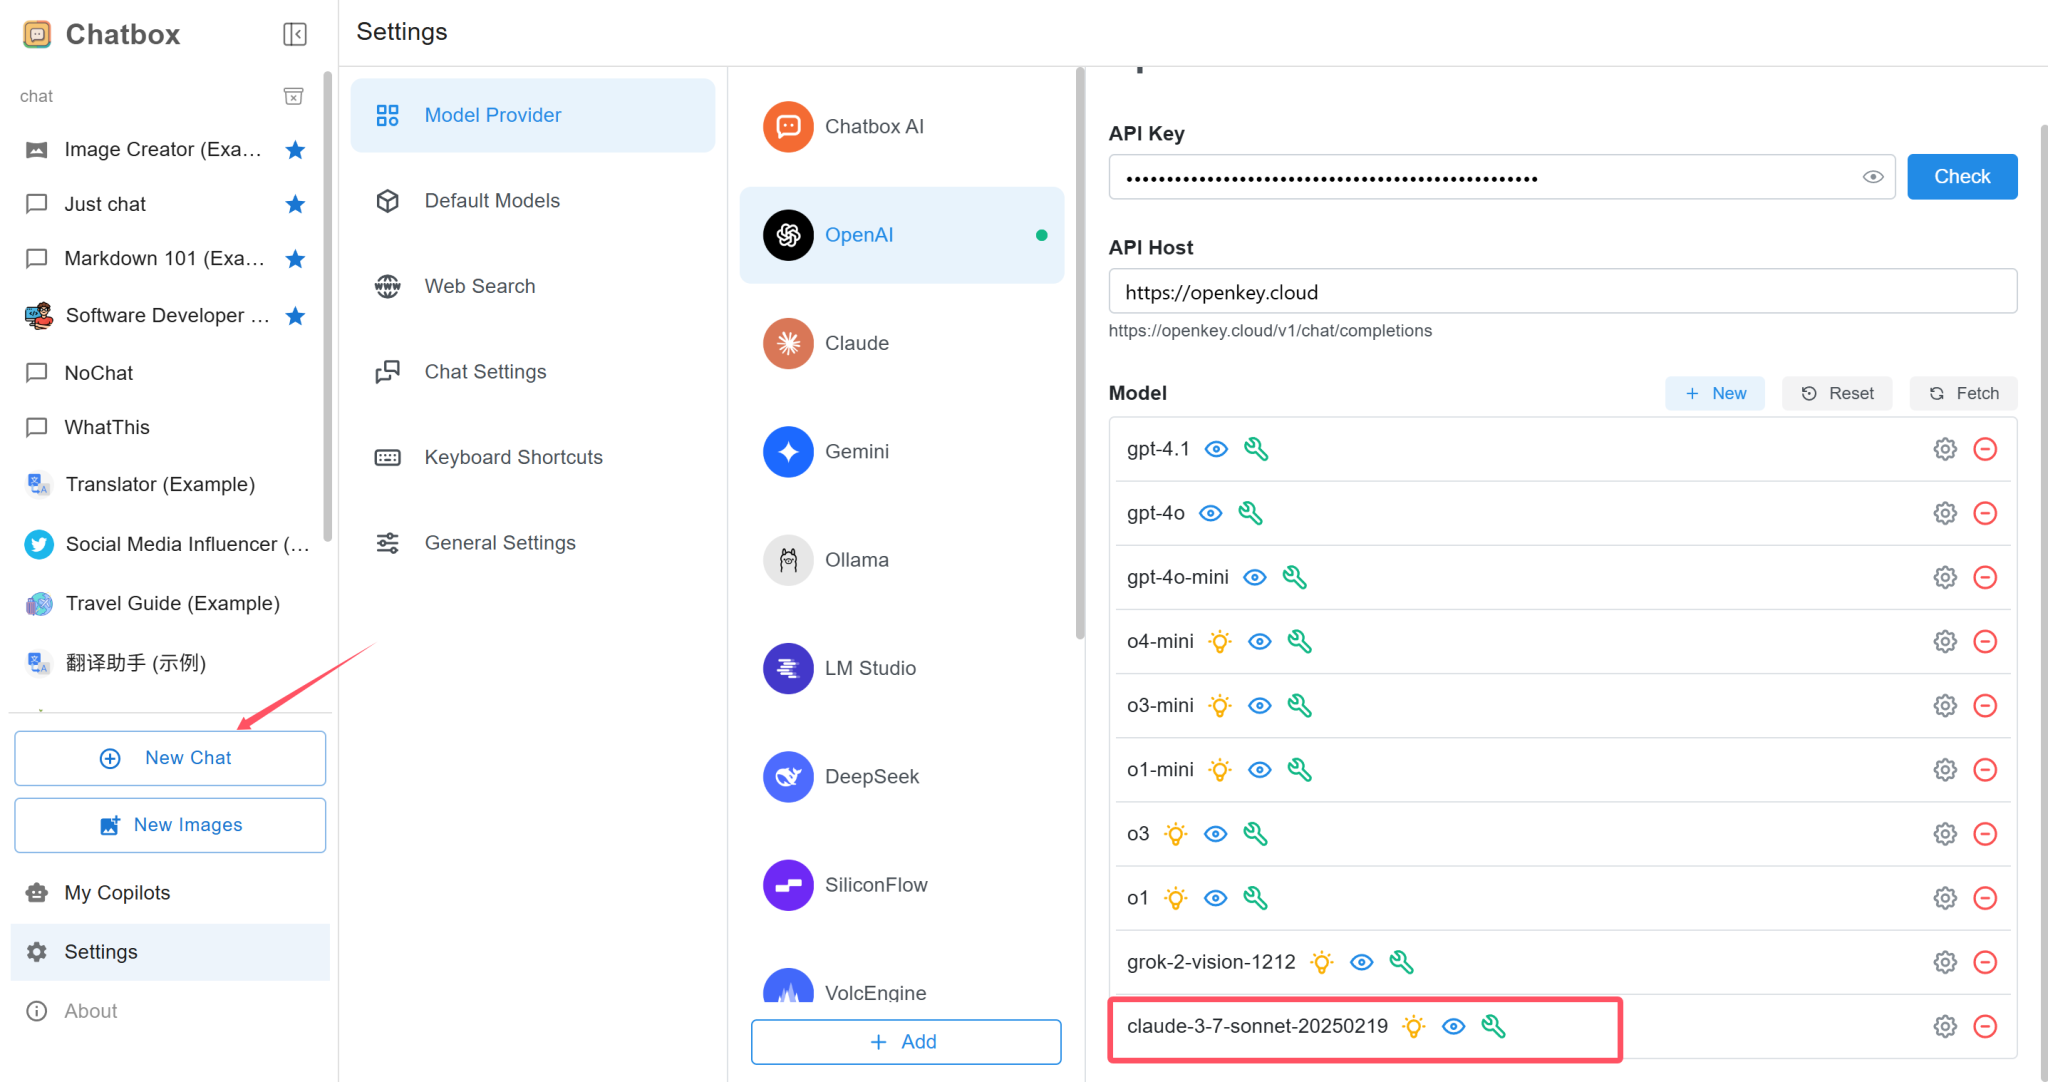This screenshot has width=2048, height=1082.
Task: Click the Check button for API key
Action: (1962, 177)
